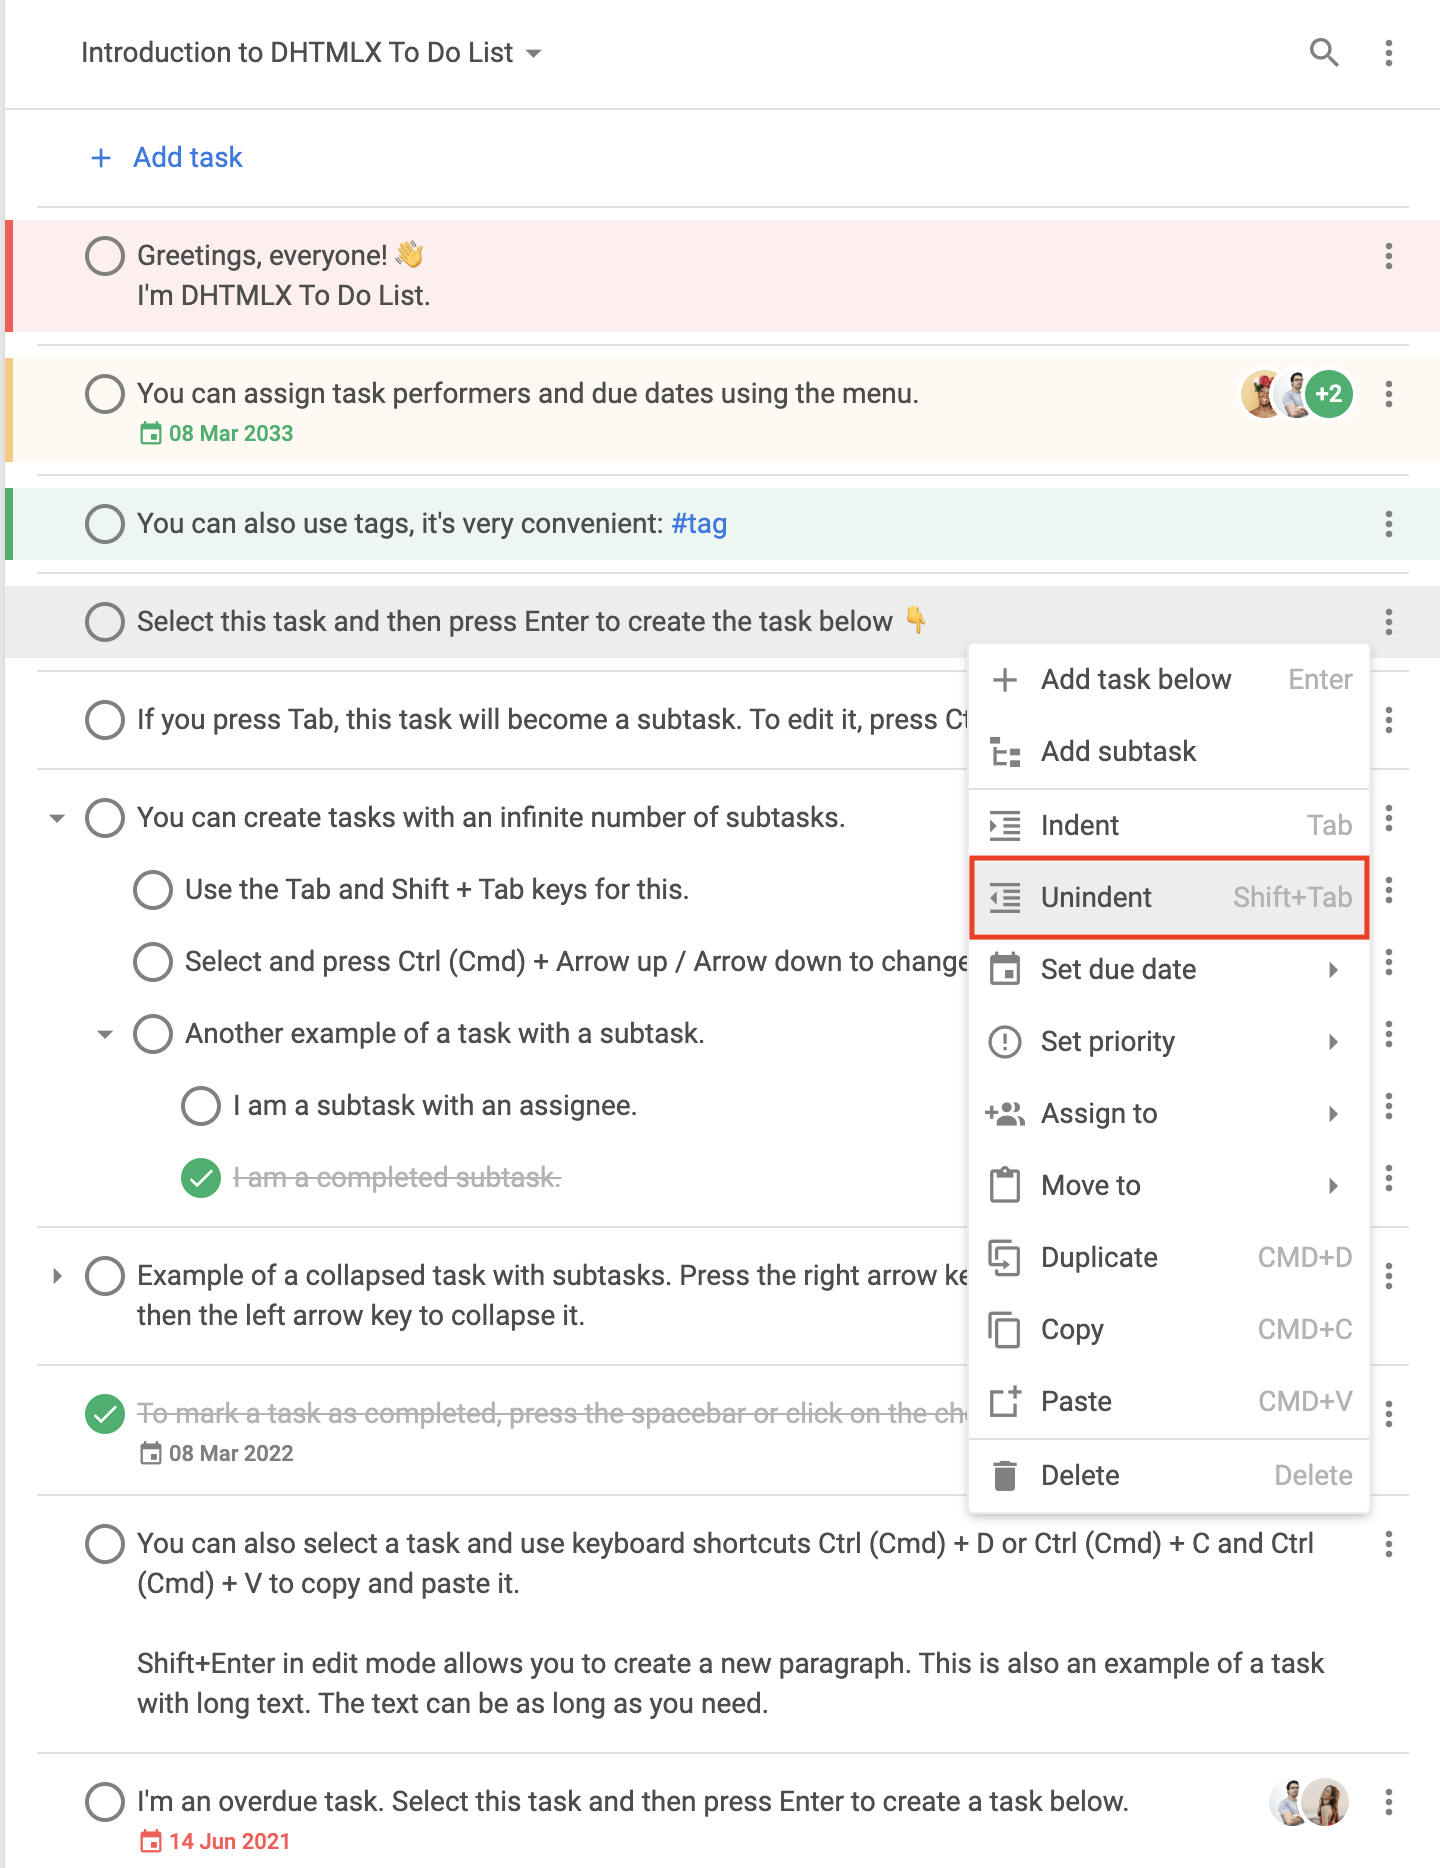Viewport: 1440px width, 1868px height.
Task: Mark 'Greetings, everyone!' task as completed
Action: tap(105, 256)
